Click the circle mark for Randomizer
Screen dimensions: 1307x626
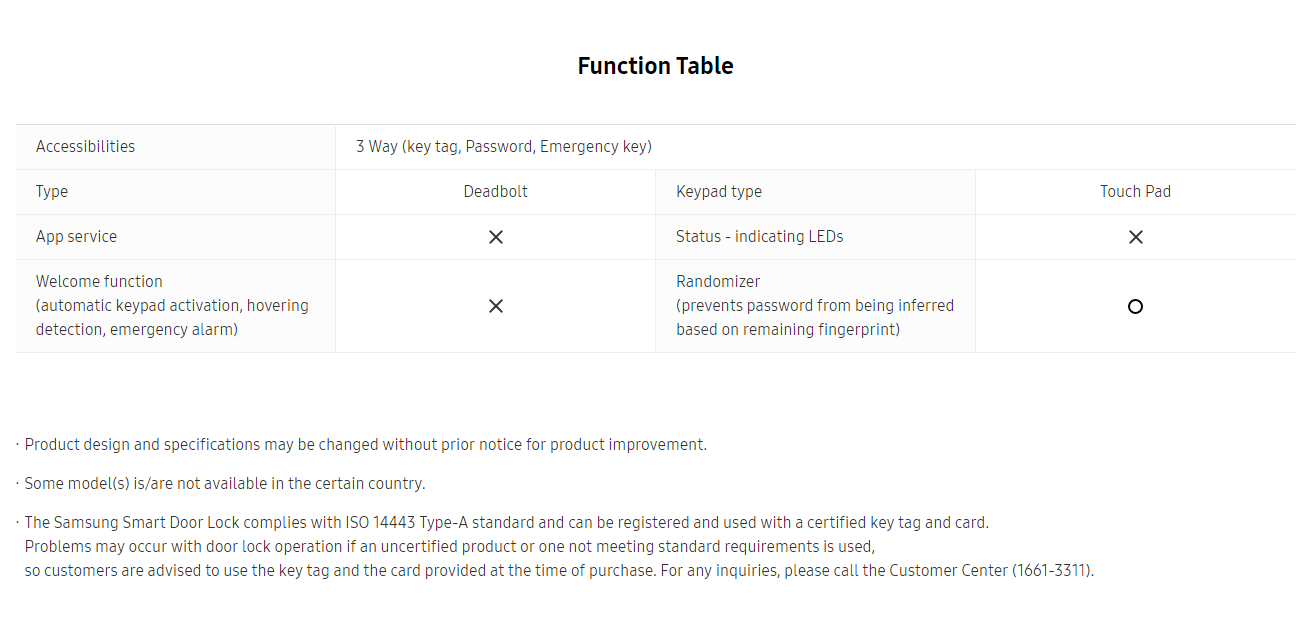point(1135,306)
